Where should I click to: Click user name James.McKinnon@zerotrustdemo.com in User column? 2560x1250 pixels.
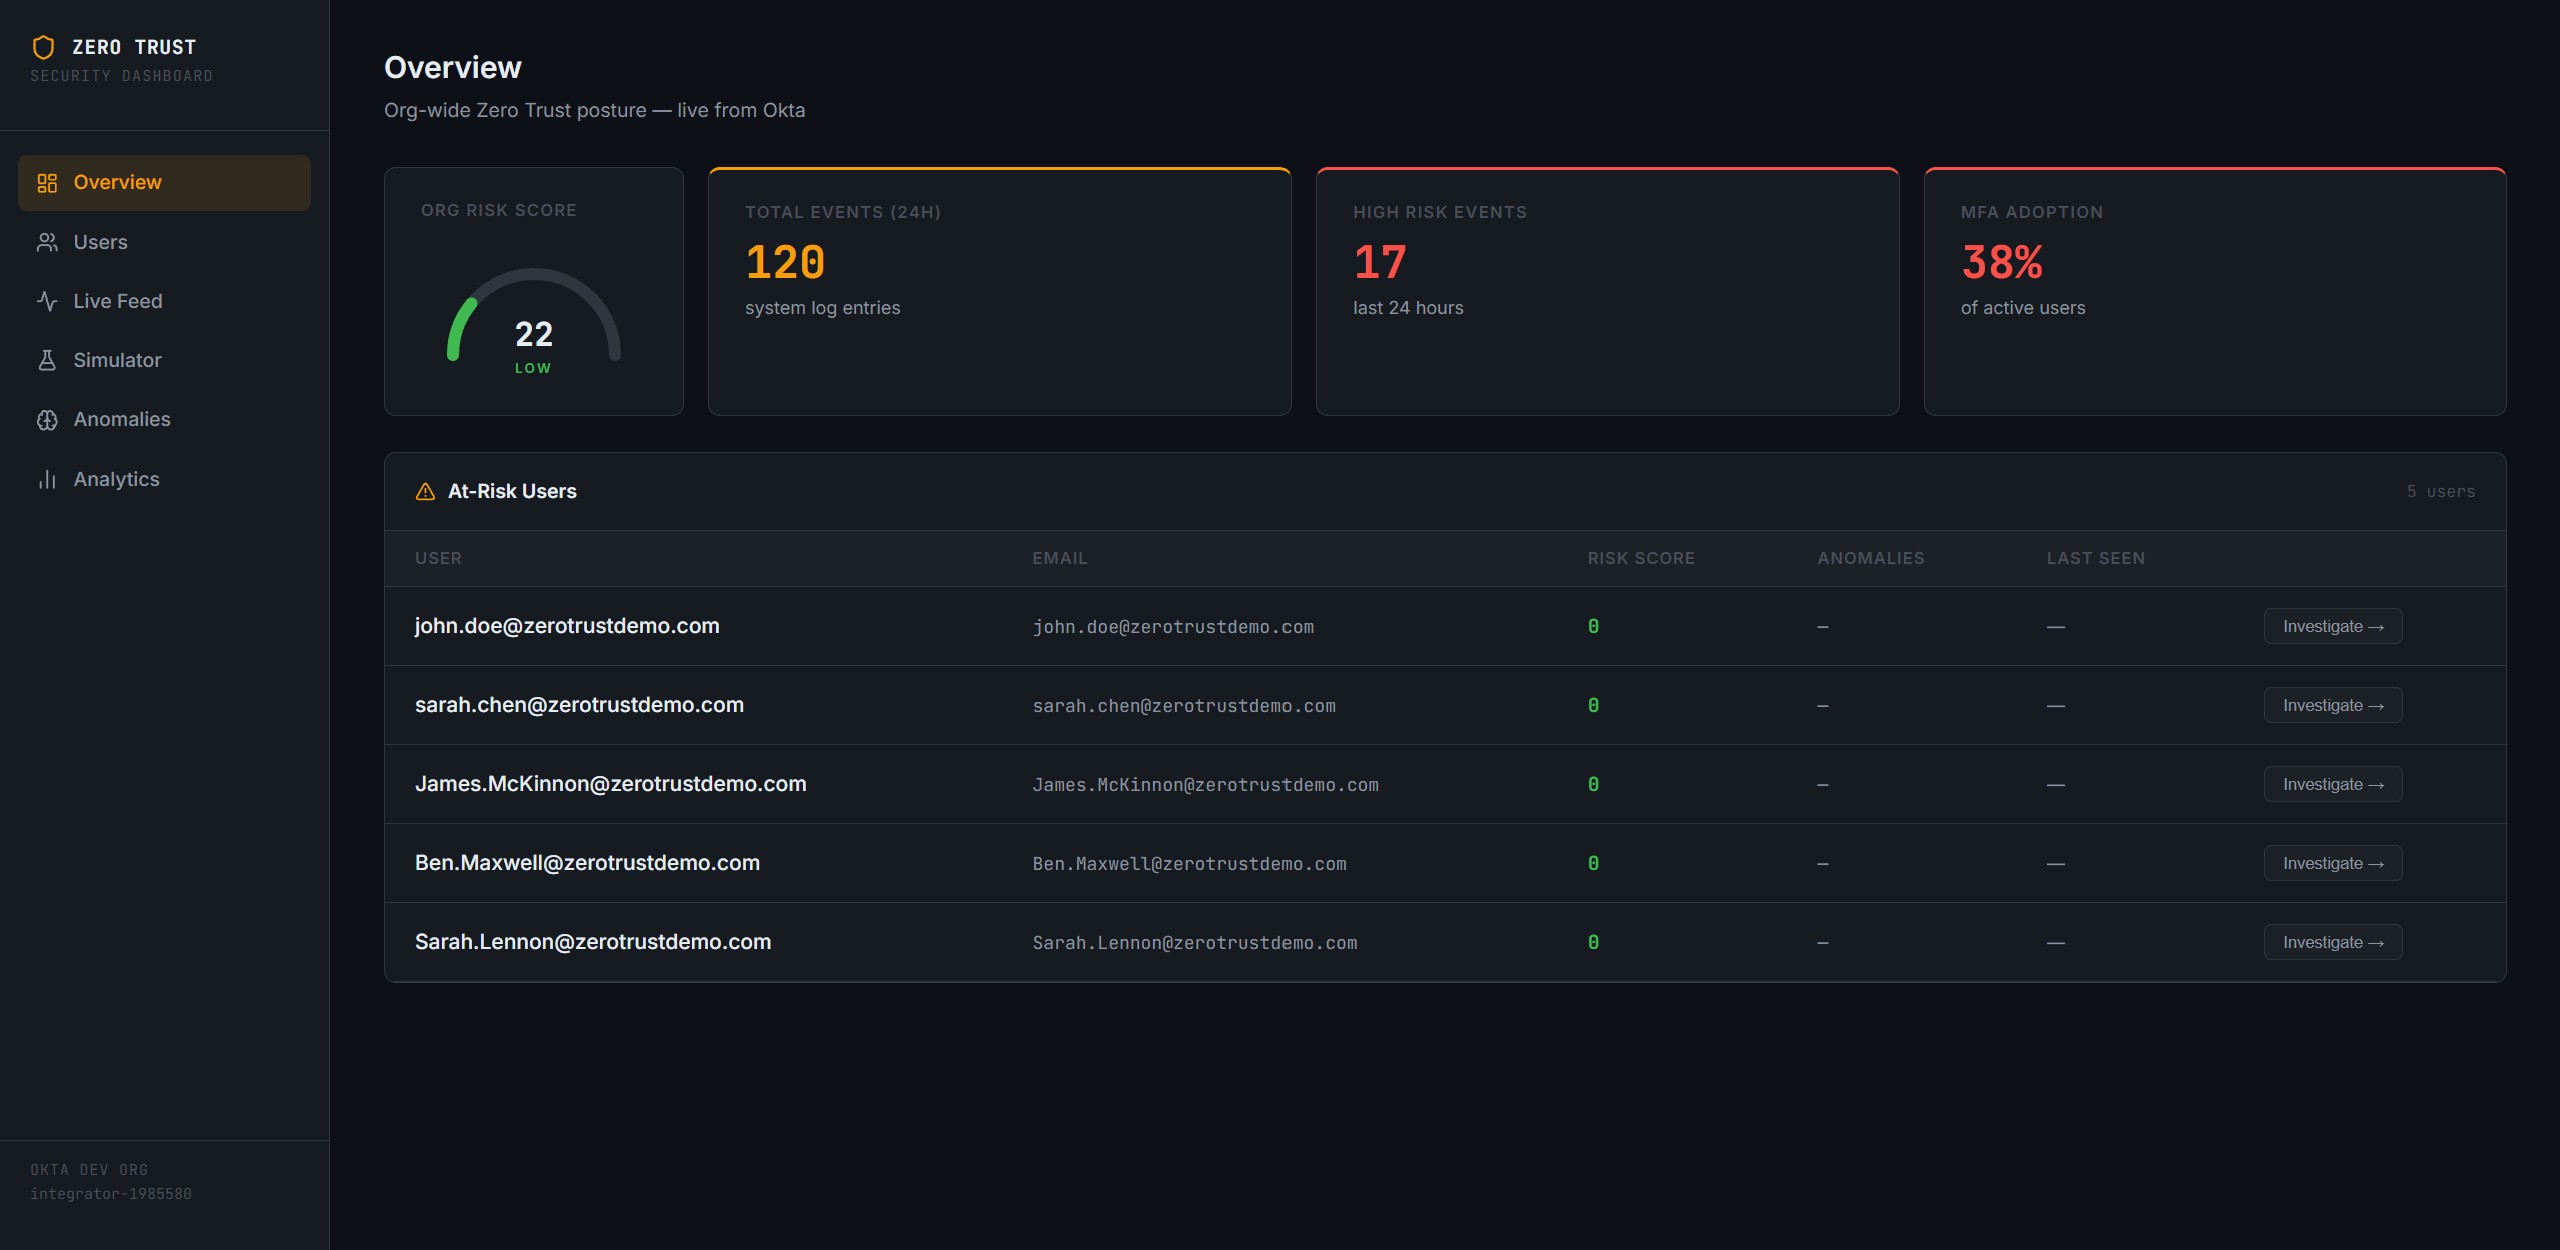tap(610, 784)
